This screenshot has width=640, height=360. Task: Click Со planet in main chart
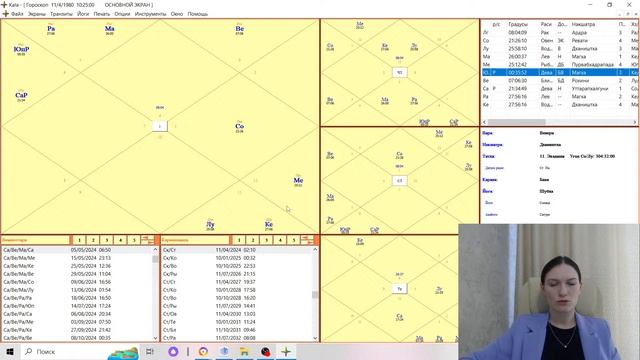click(x=240, y=127)
